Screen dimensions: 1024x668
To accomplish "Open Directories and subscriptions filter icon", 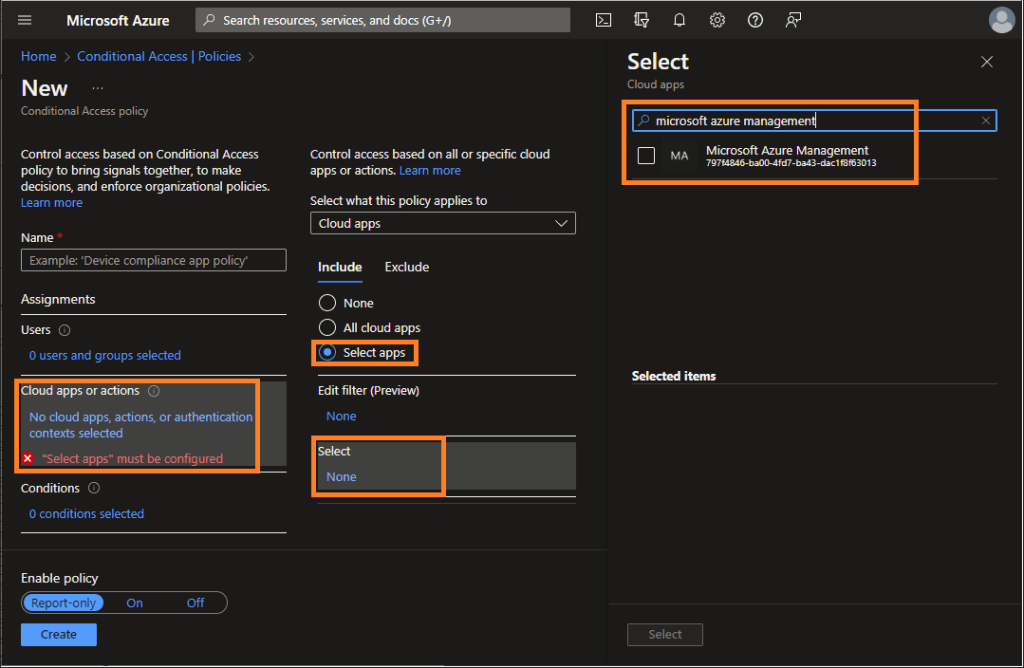I will (641, 20).
